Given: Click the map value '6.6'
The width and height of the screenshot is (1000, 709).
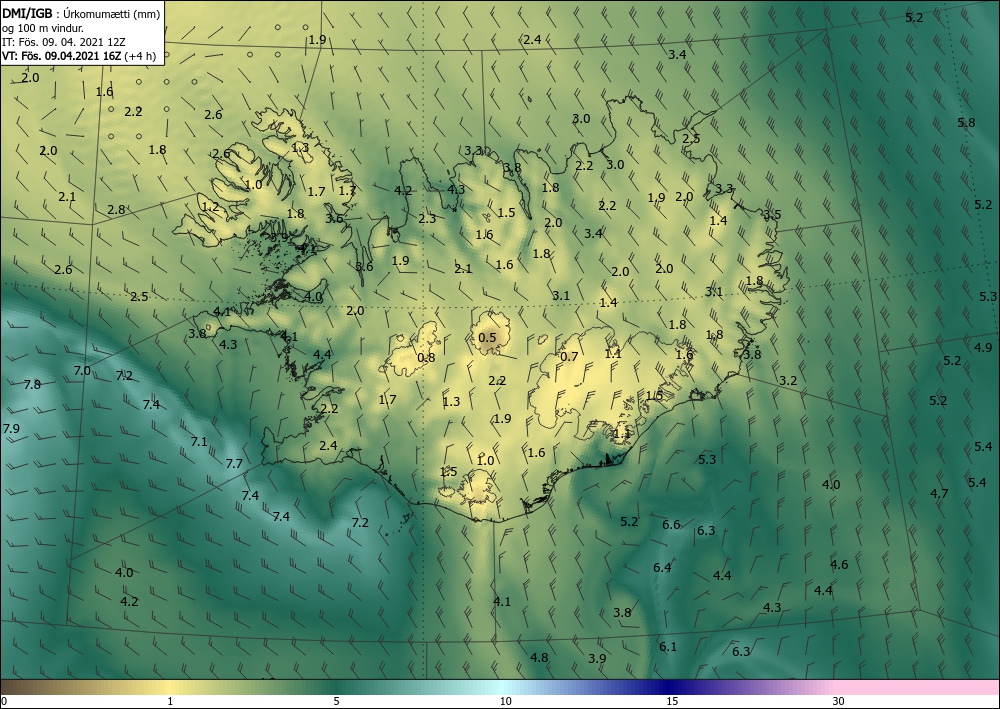Looking at the screenshot, I should pos(671,525).
